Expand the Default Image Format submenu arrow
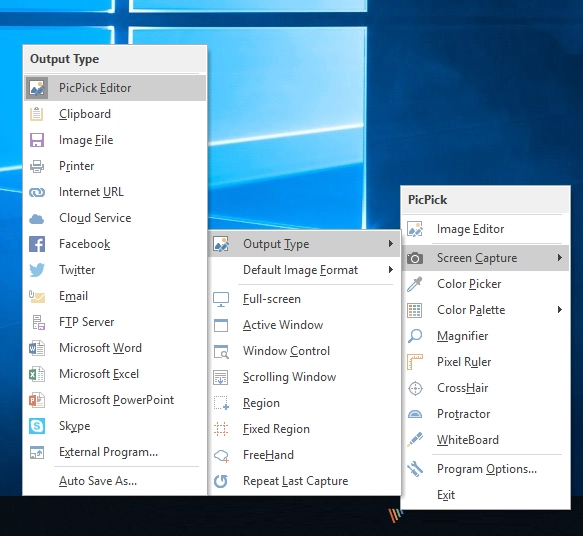 390,269
